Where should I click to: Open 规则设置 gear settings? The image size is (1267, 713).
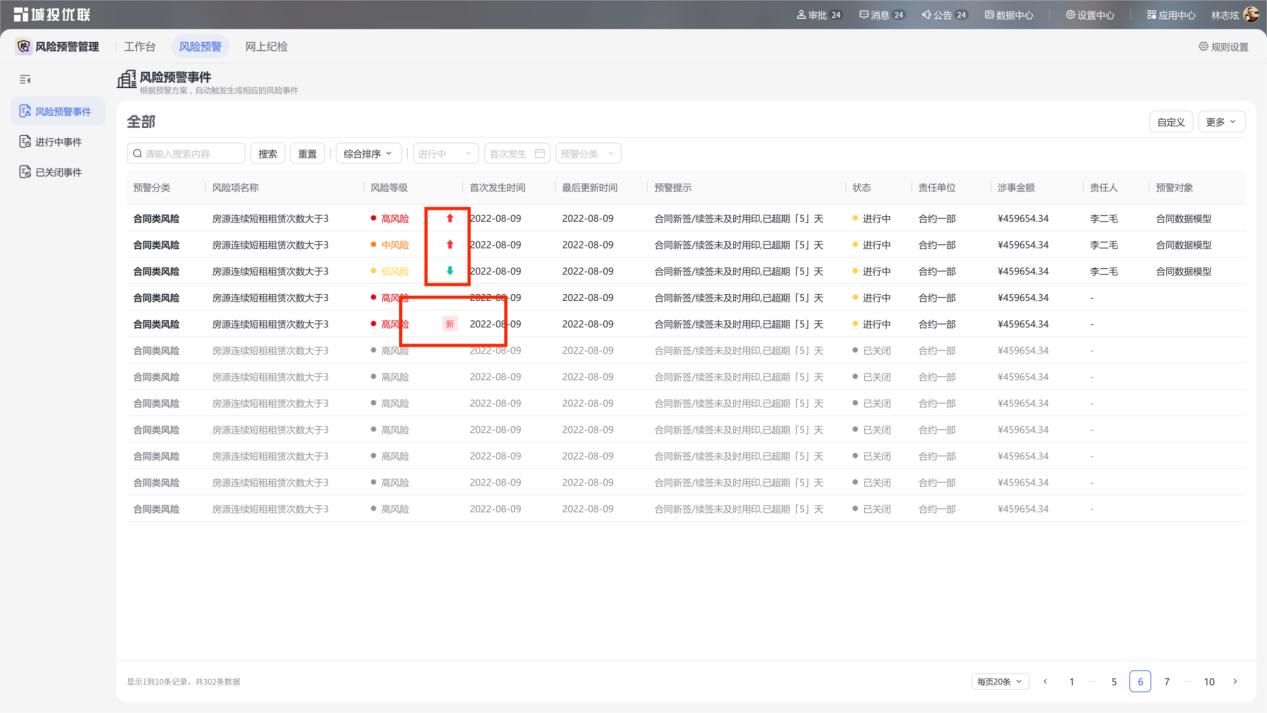click(1224, 47)
